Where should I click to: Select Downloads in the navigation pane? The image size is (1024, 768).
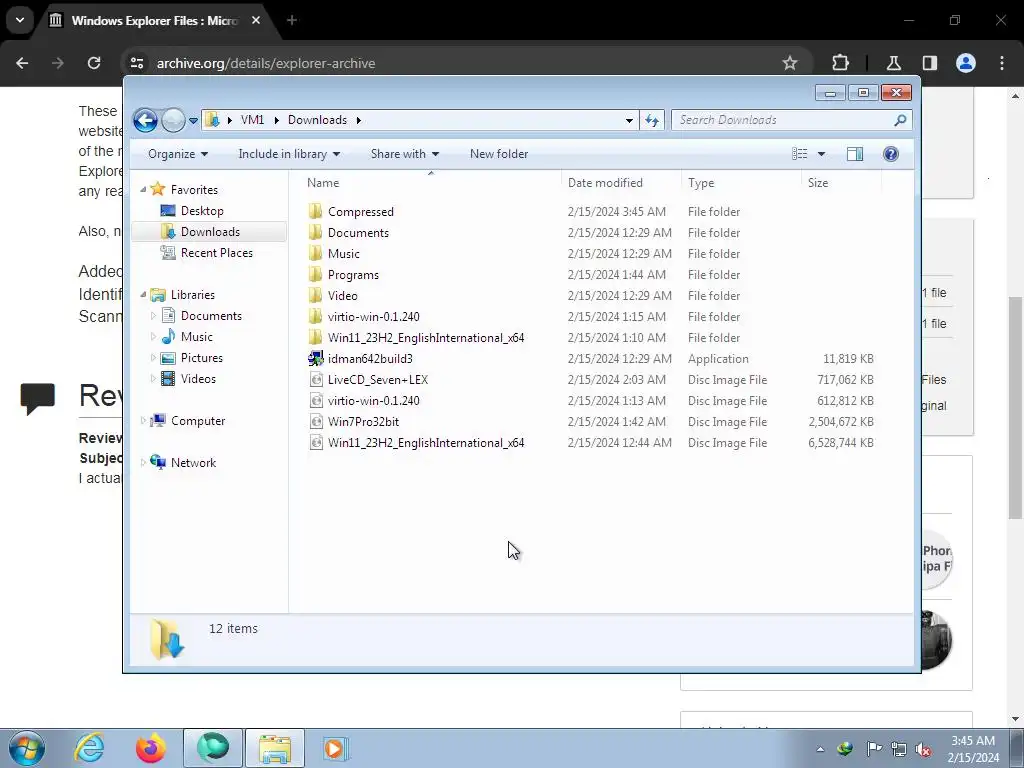210,232
